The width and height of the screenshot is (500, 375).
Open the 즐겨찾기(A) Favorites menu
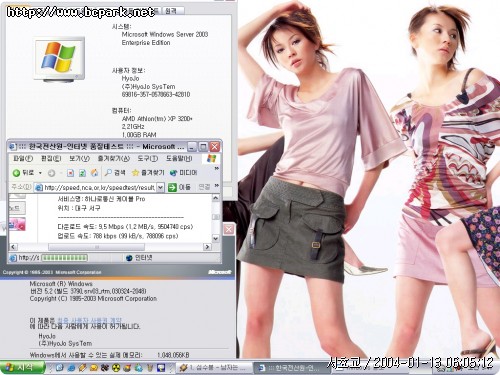(113, 158)
